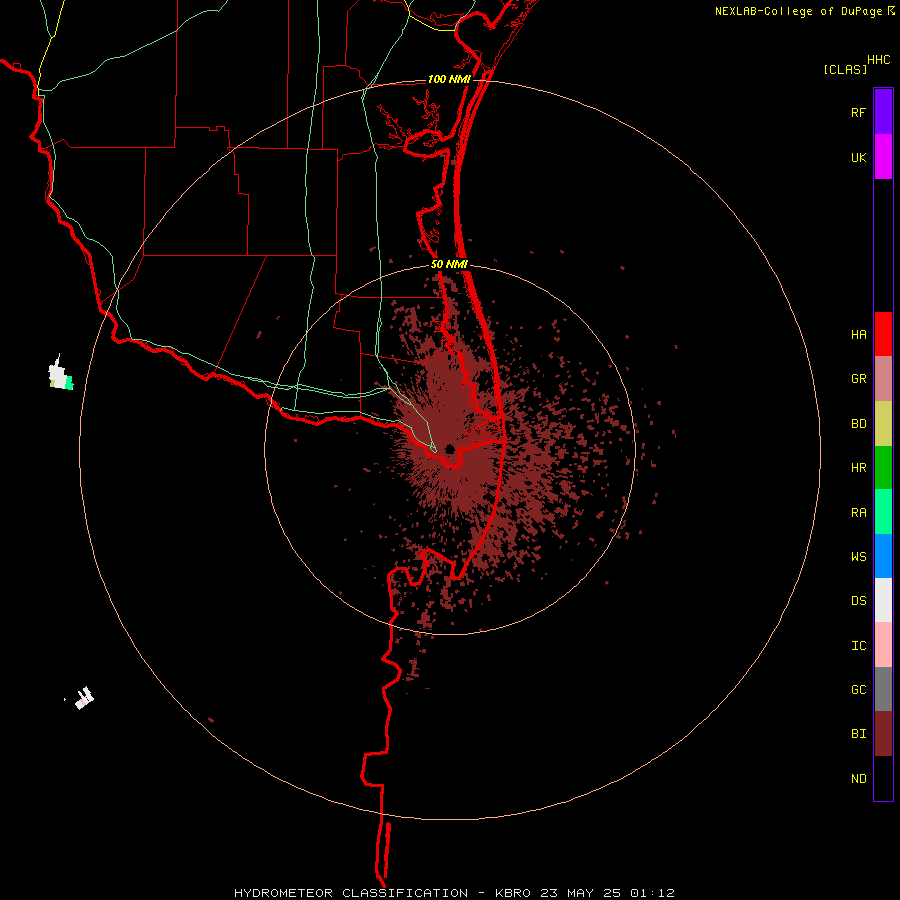Select the WS blue legend swatch
Viewport: 900px width, 900px height.
(x=883, y=556)
